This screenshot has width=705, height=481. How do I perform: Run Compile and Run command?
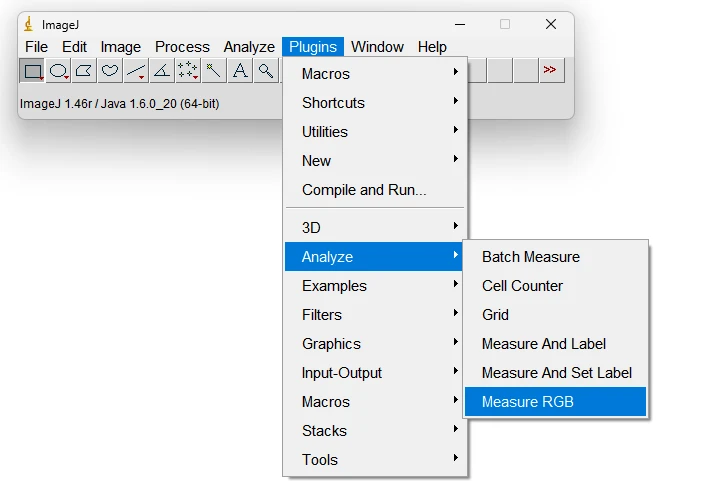364,190
